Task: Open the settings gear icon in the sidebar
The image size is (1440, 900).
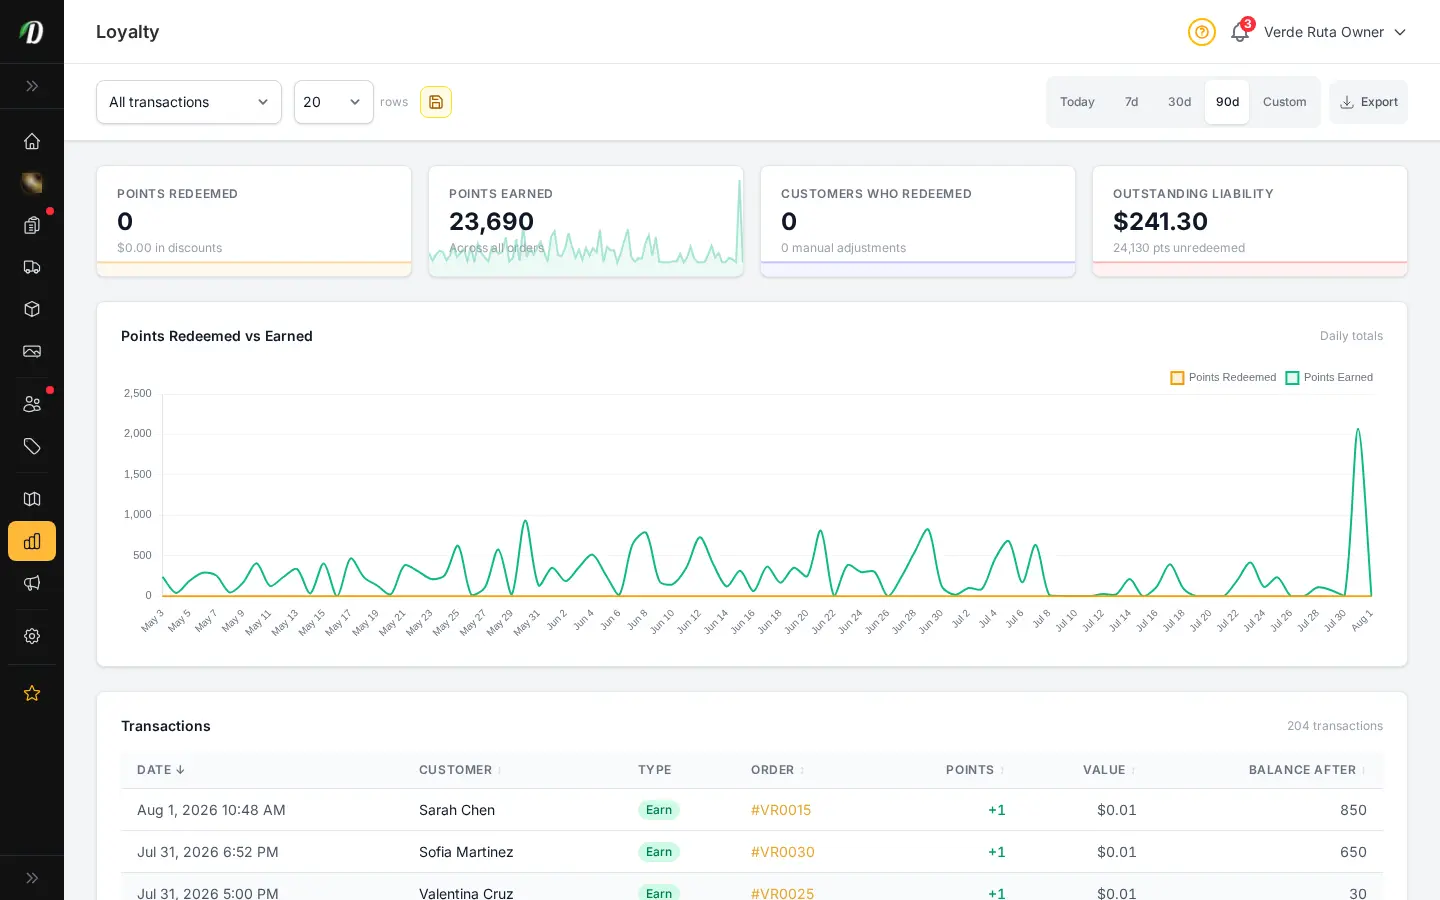Action: (32, 636)
